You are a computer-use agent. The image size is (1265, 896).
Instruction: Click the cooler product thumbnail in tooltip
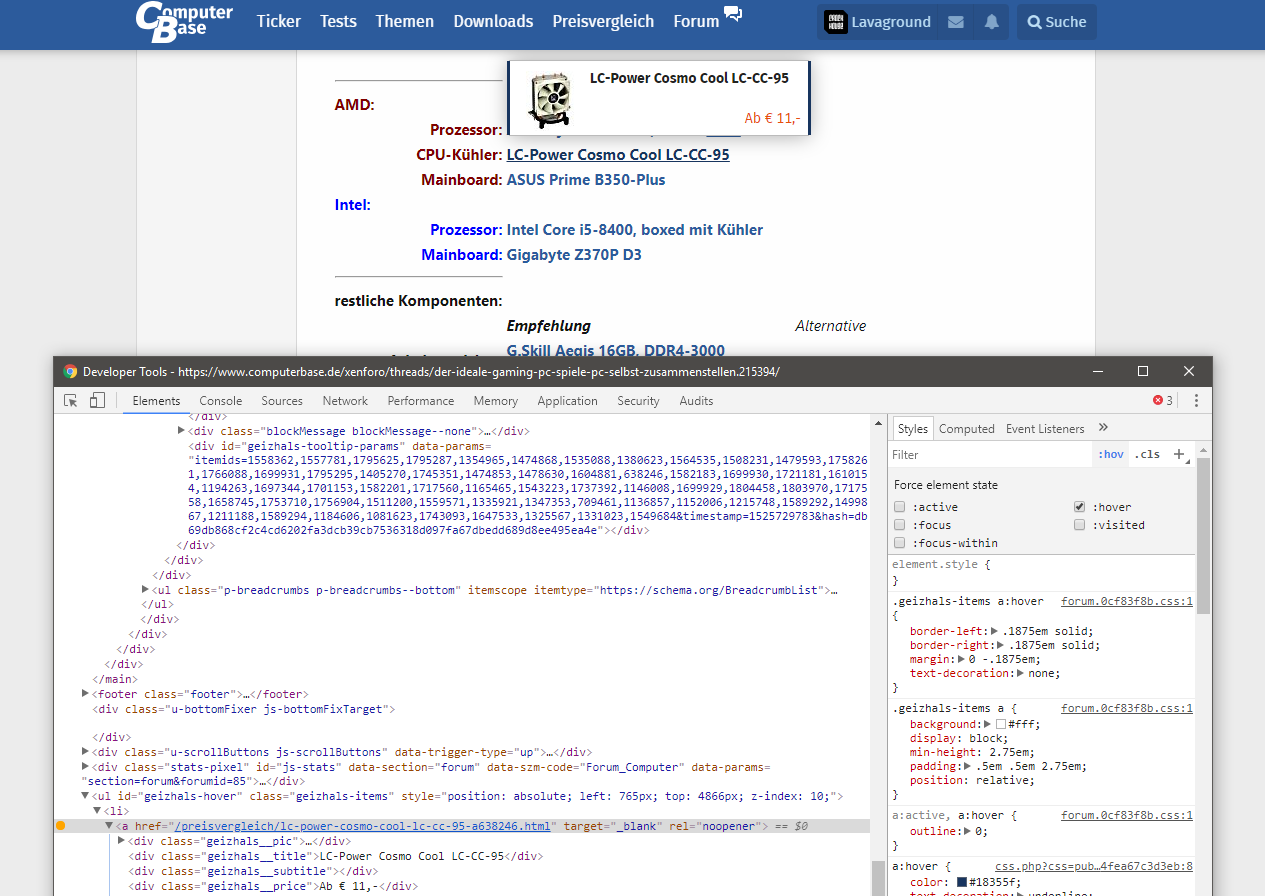[549, 101]
